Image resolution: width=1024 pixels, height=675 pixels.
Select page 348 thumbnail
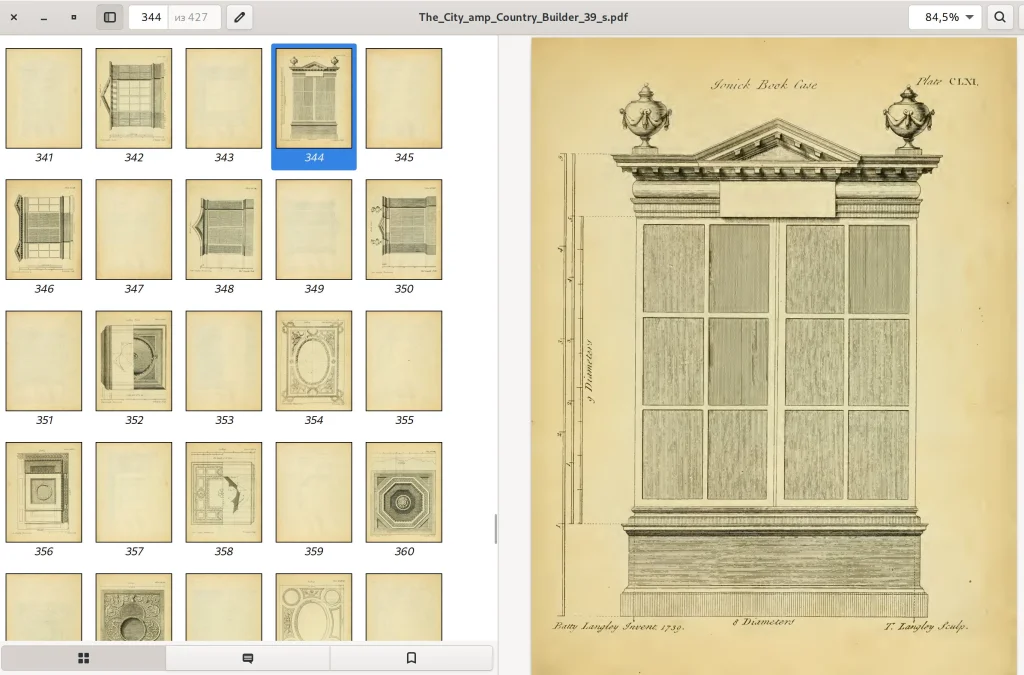tap(224, 229)
